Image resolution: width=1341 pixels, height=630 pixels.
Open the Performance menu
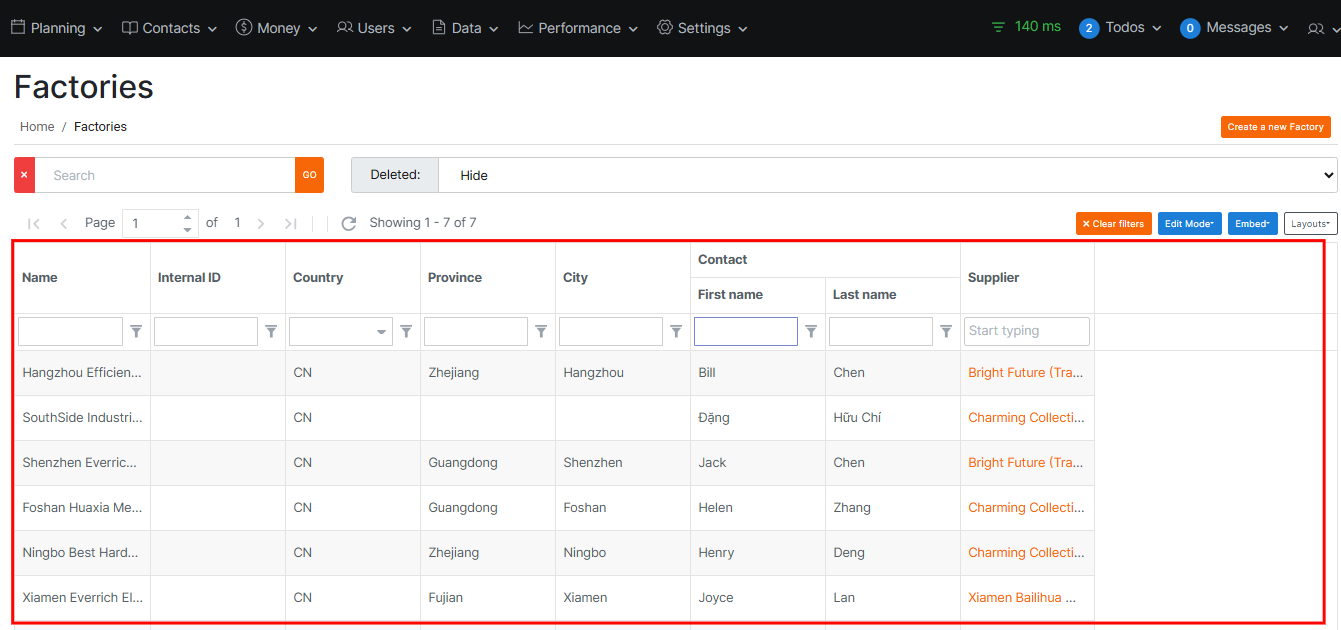coord(578,28)
